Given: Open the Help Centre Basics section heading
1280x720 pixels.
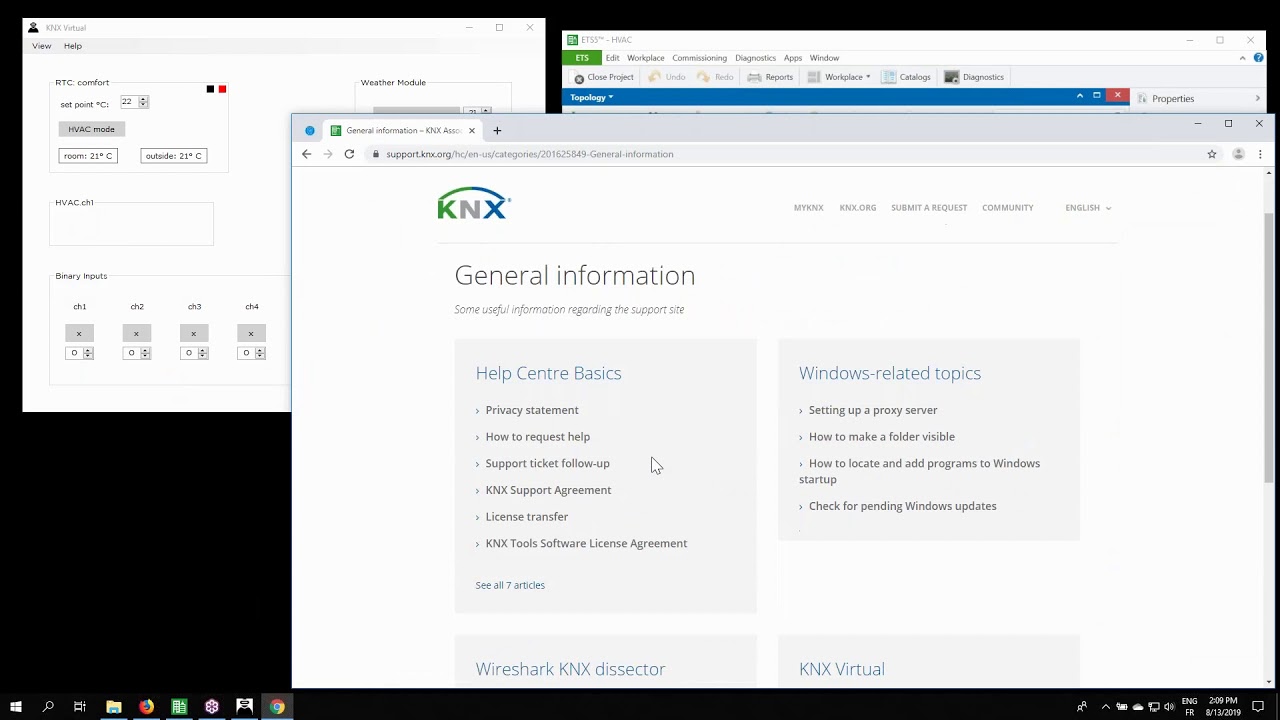Looking at the screenshot, I should 548,373.
